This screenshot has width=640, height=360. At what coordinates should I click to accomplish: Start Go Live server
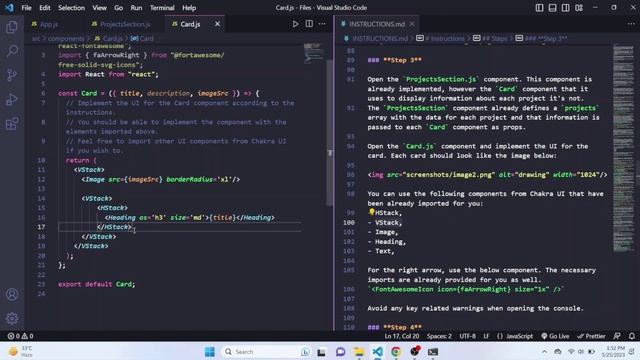point(555,336)
